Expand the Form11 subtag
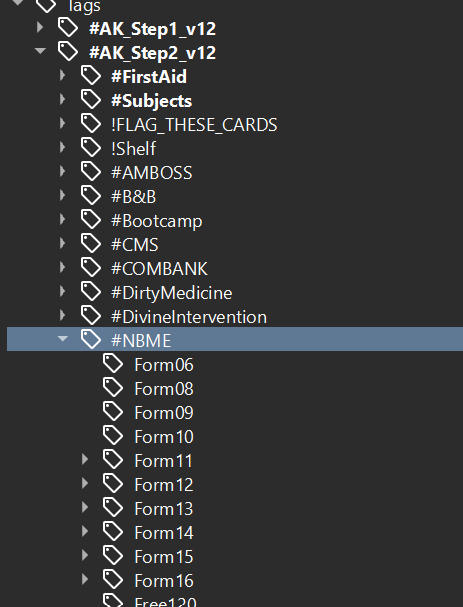 (x=85, y=460)
